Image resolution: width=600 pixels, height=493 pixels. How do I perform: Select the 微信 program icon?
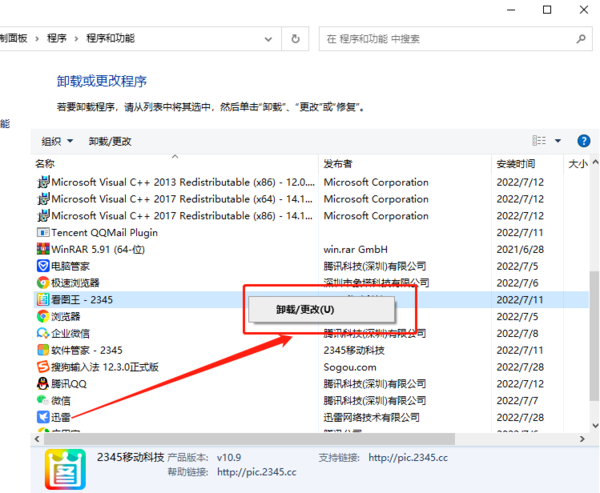click(x=43, y=400)
